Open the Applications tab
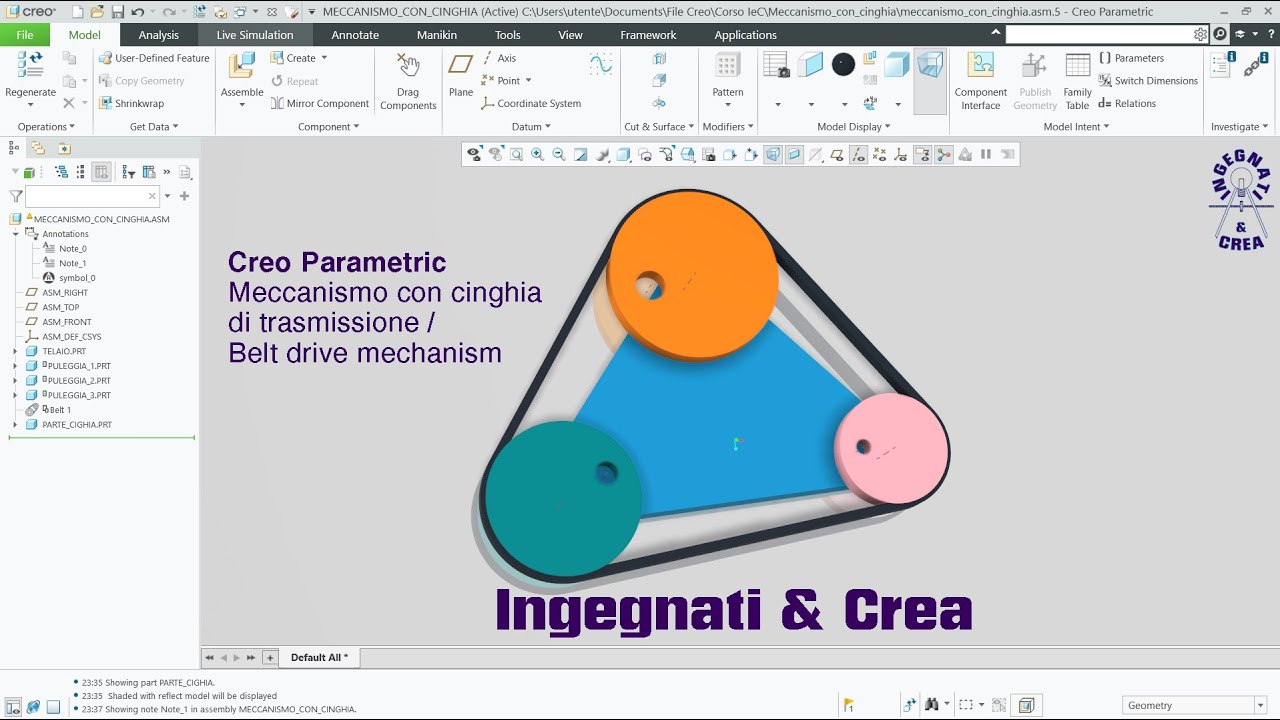 745,35
